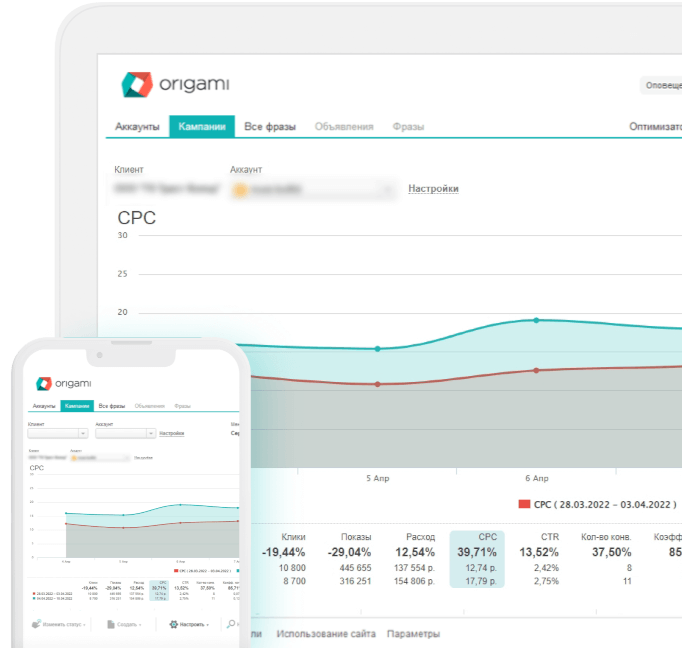Image resolution: width=682 pixels, height=648 pixels.
Task: Click the highlighted CPC column on phone
Action: tap(159, 590)
